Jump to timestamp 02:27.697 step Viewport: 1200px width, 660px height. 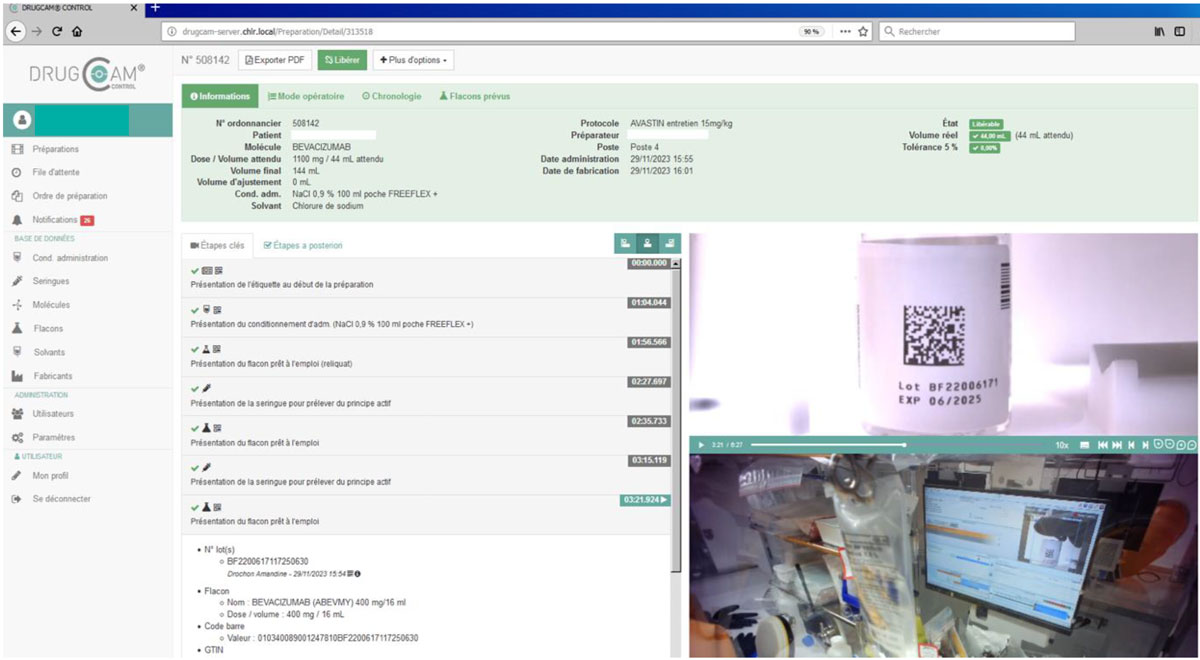click(648, 381)
